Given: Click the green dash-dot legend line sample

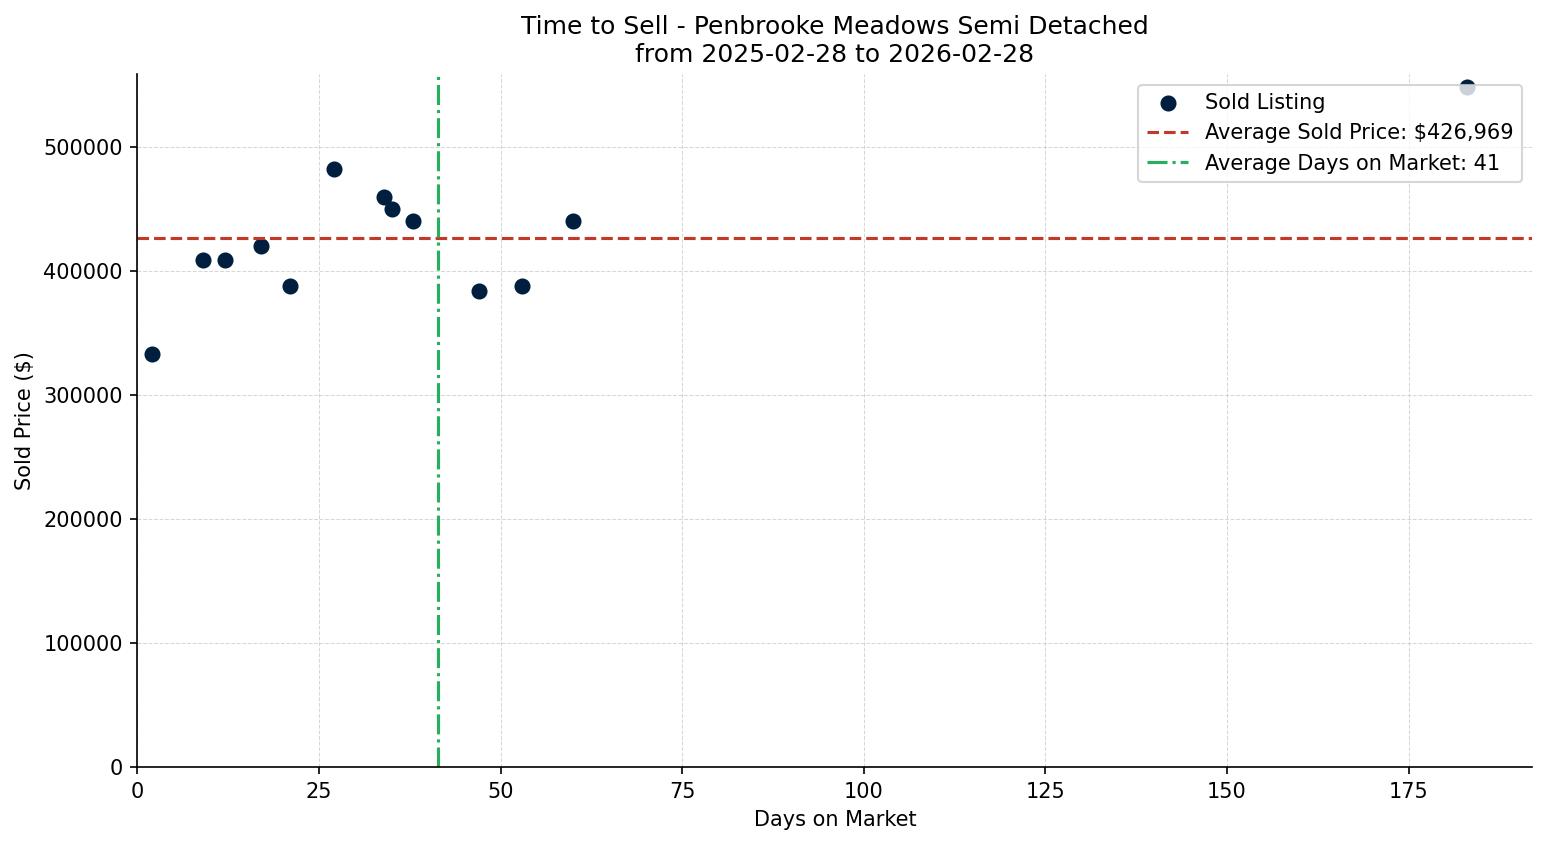Looking at the screenshot, I should tap(1168, 163).
